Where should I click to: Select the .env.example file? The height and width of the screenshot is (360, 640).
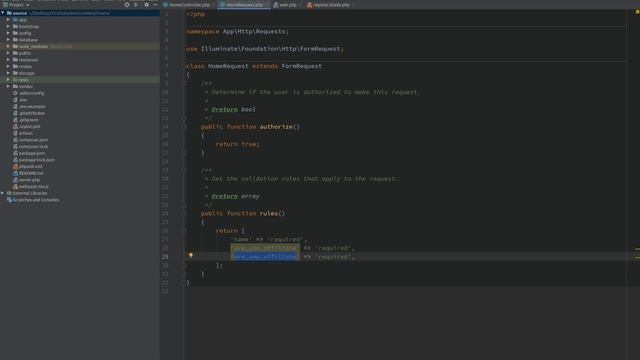[x=29, y=107]
